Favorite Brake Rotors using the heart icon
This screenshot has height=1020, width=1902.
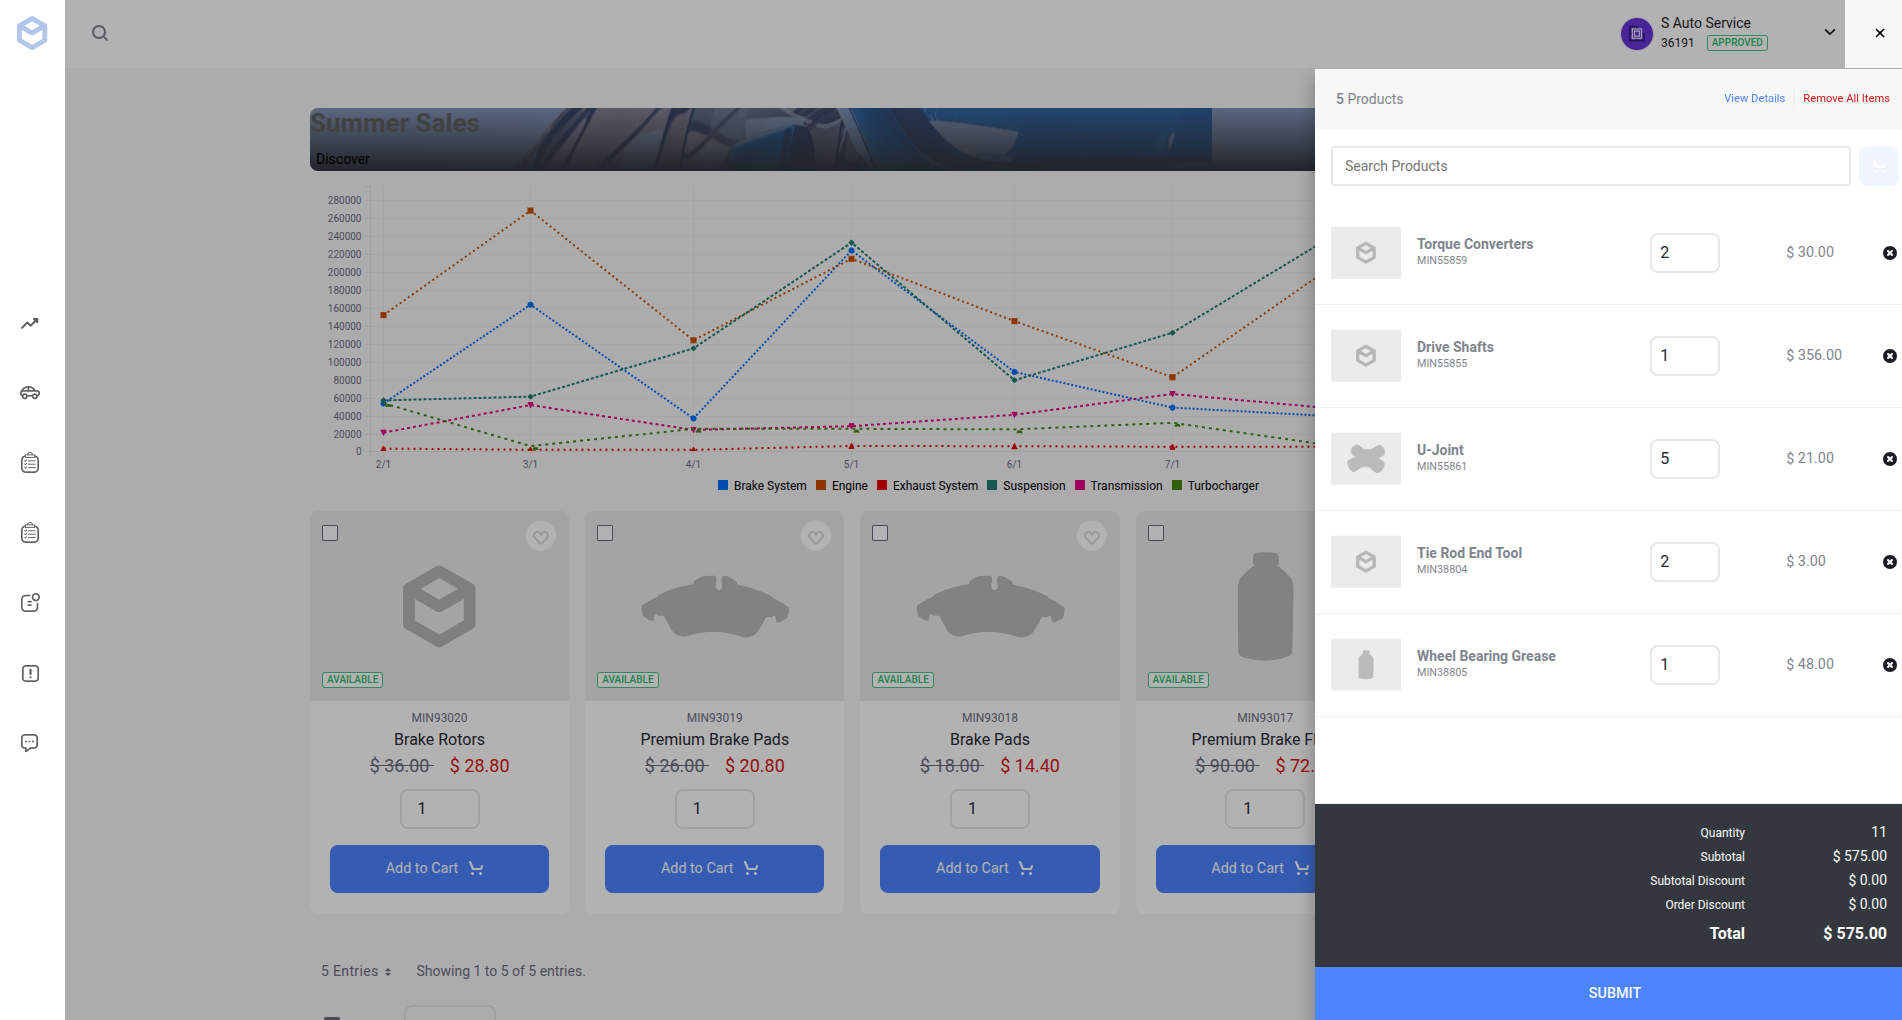pyautogui.click(x=540, y=537)
